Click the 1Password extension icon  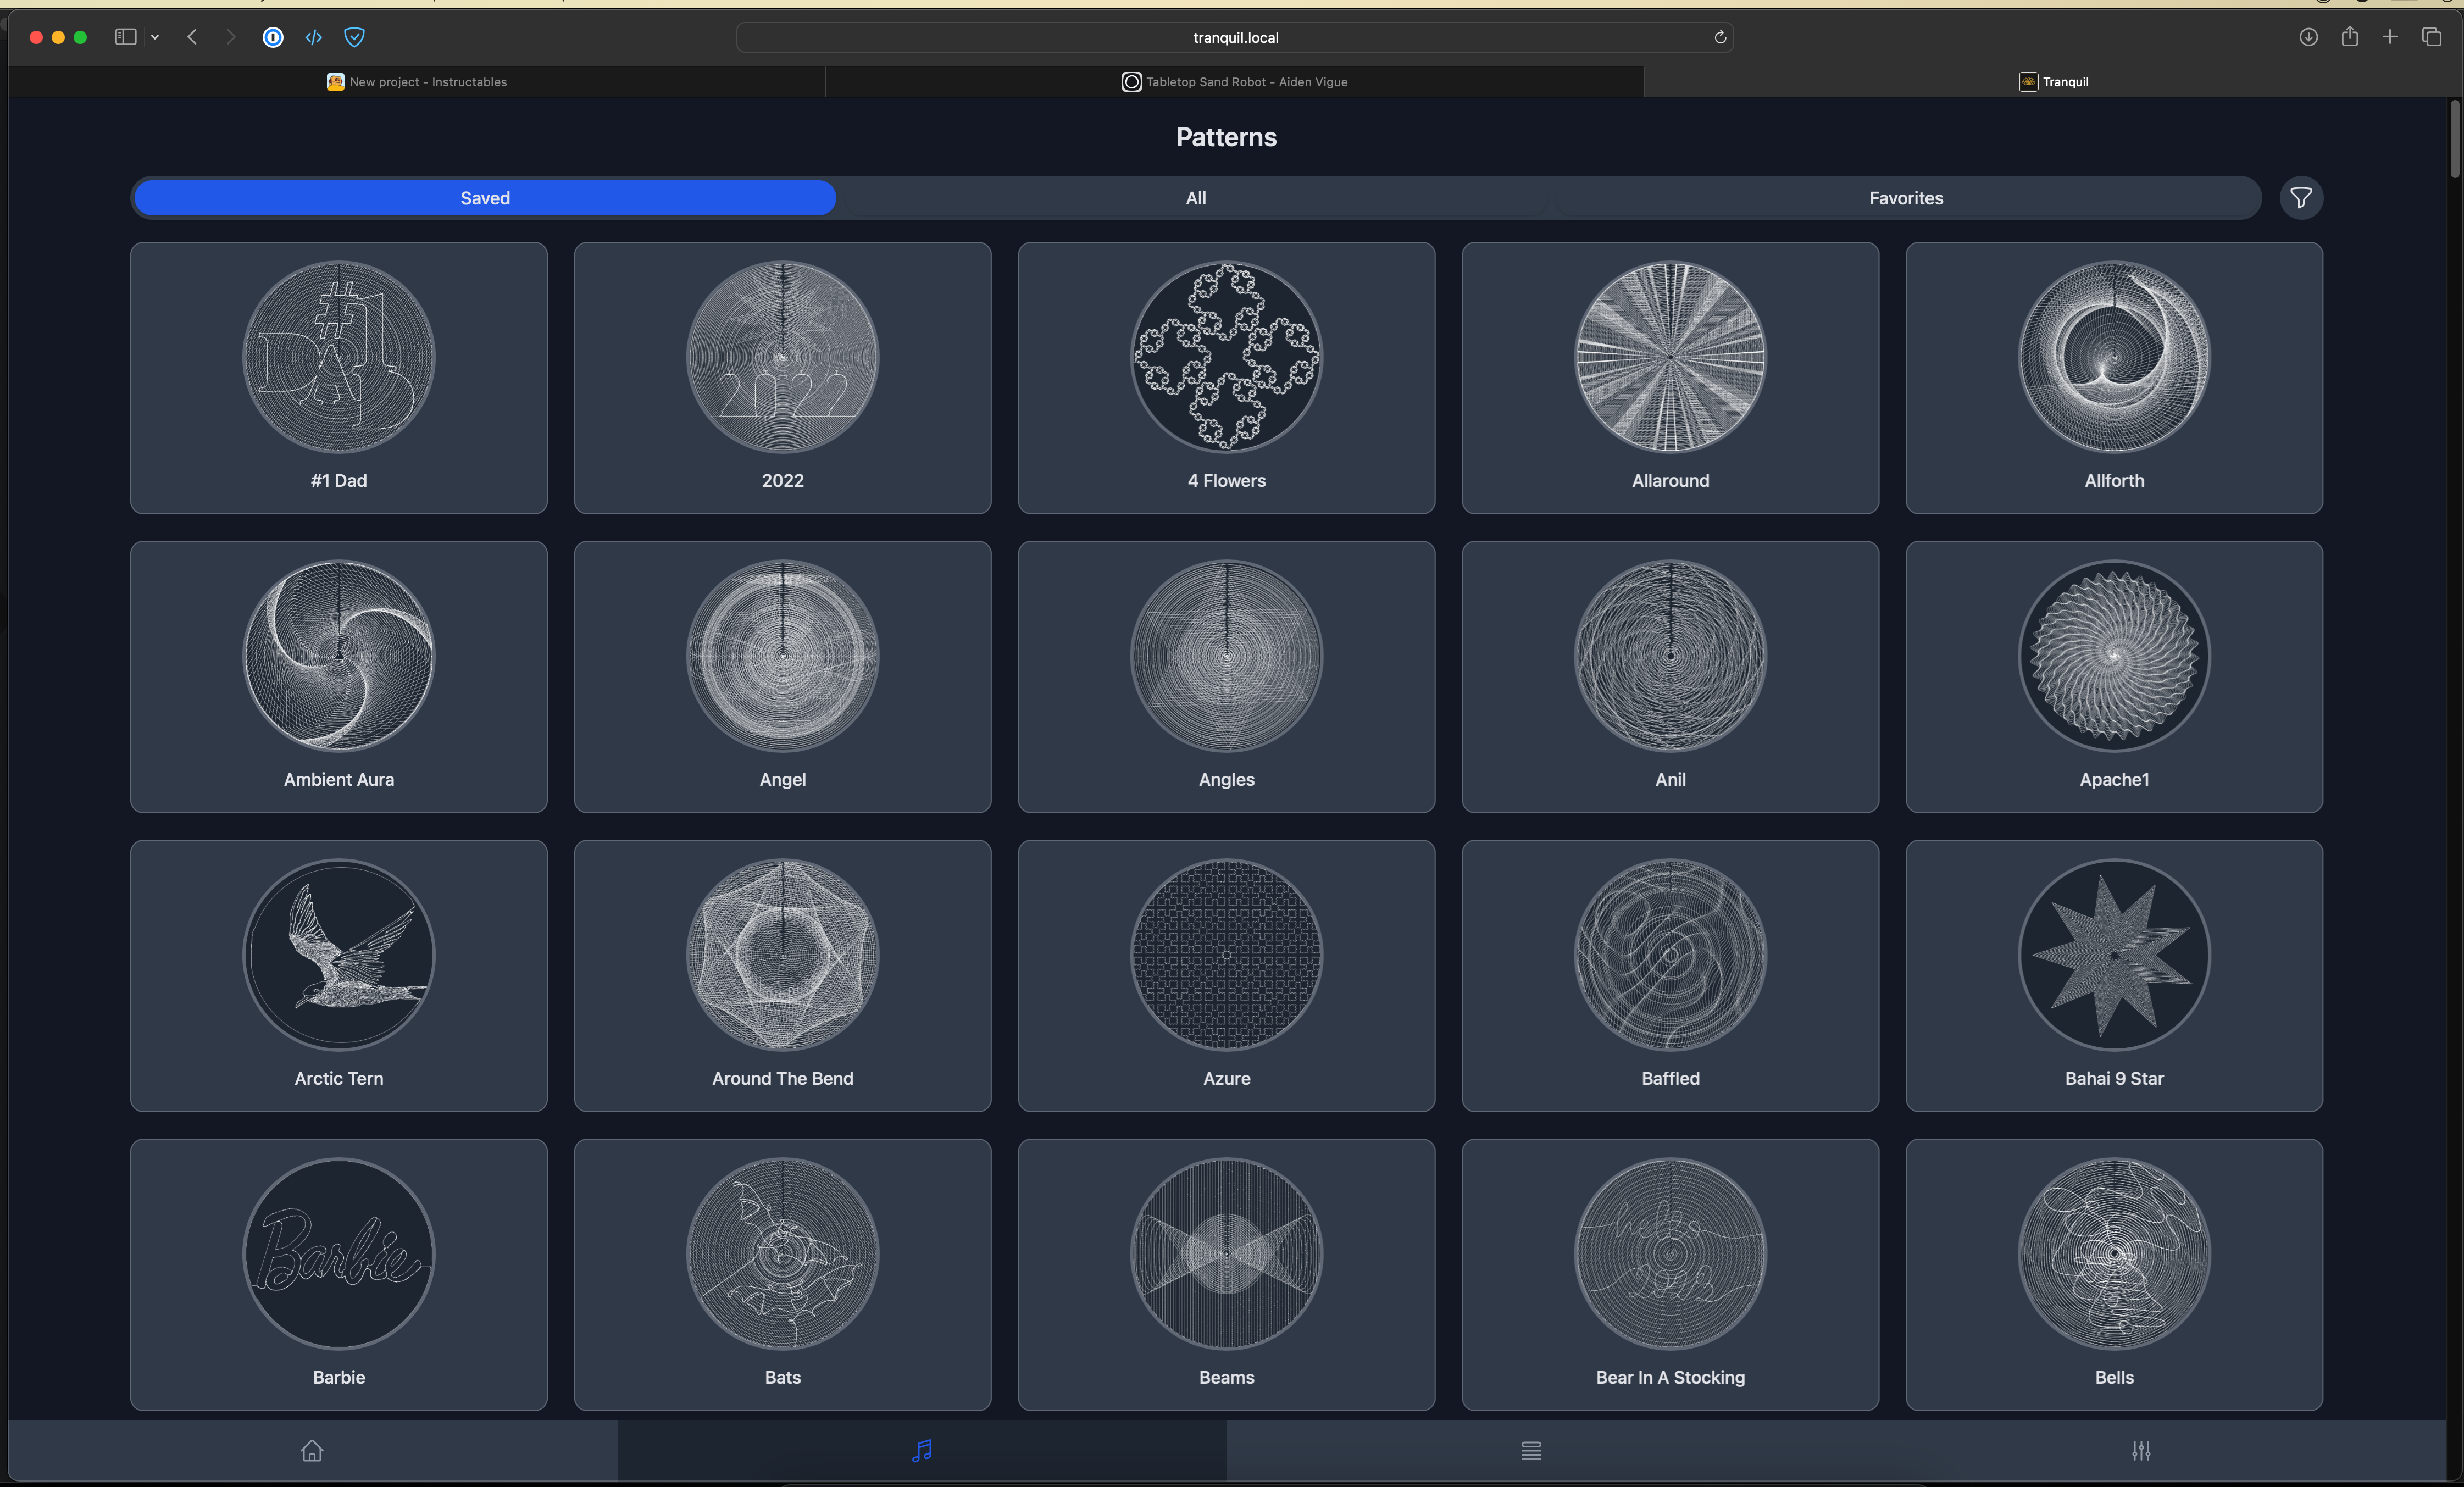273,37
